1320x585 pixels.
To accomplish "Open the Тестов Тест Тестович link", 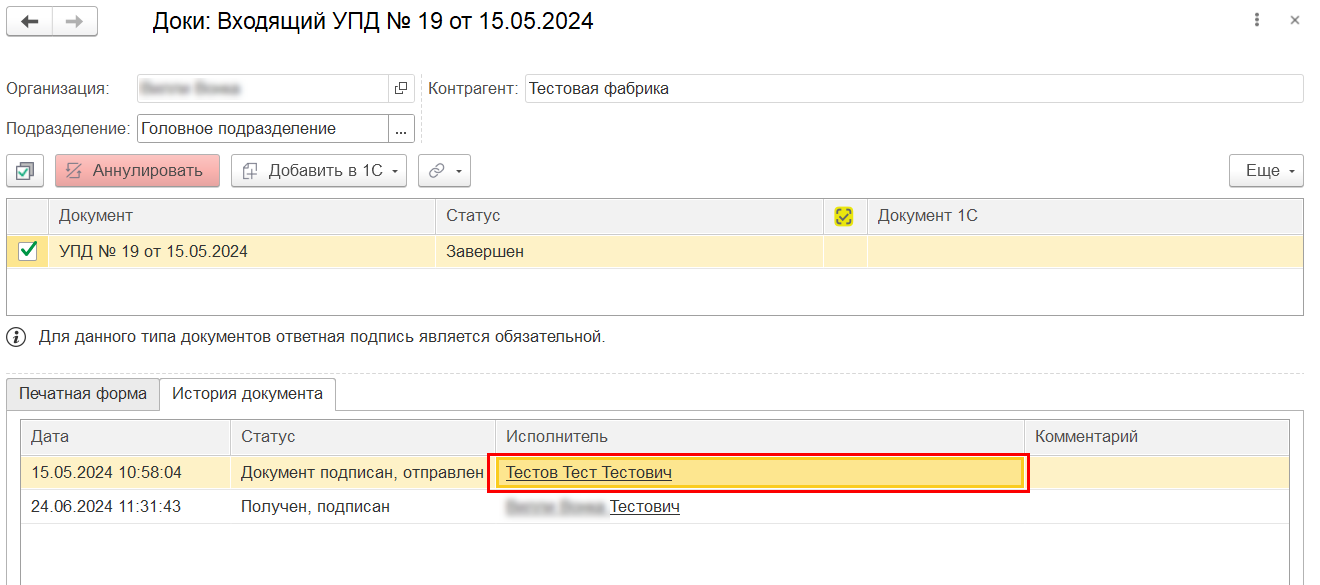I will 588,473.
